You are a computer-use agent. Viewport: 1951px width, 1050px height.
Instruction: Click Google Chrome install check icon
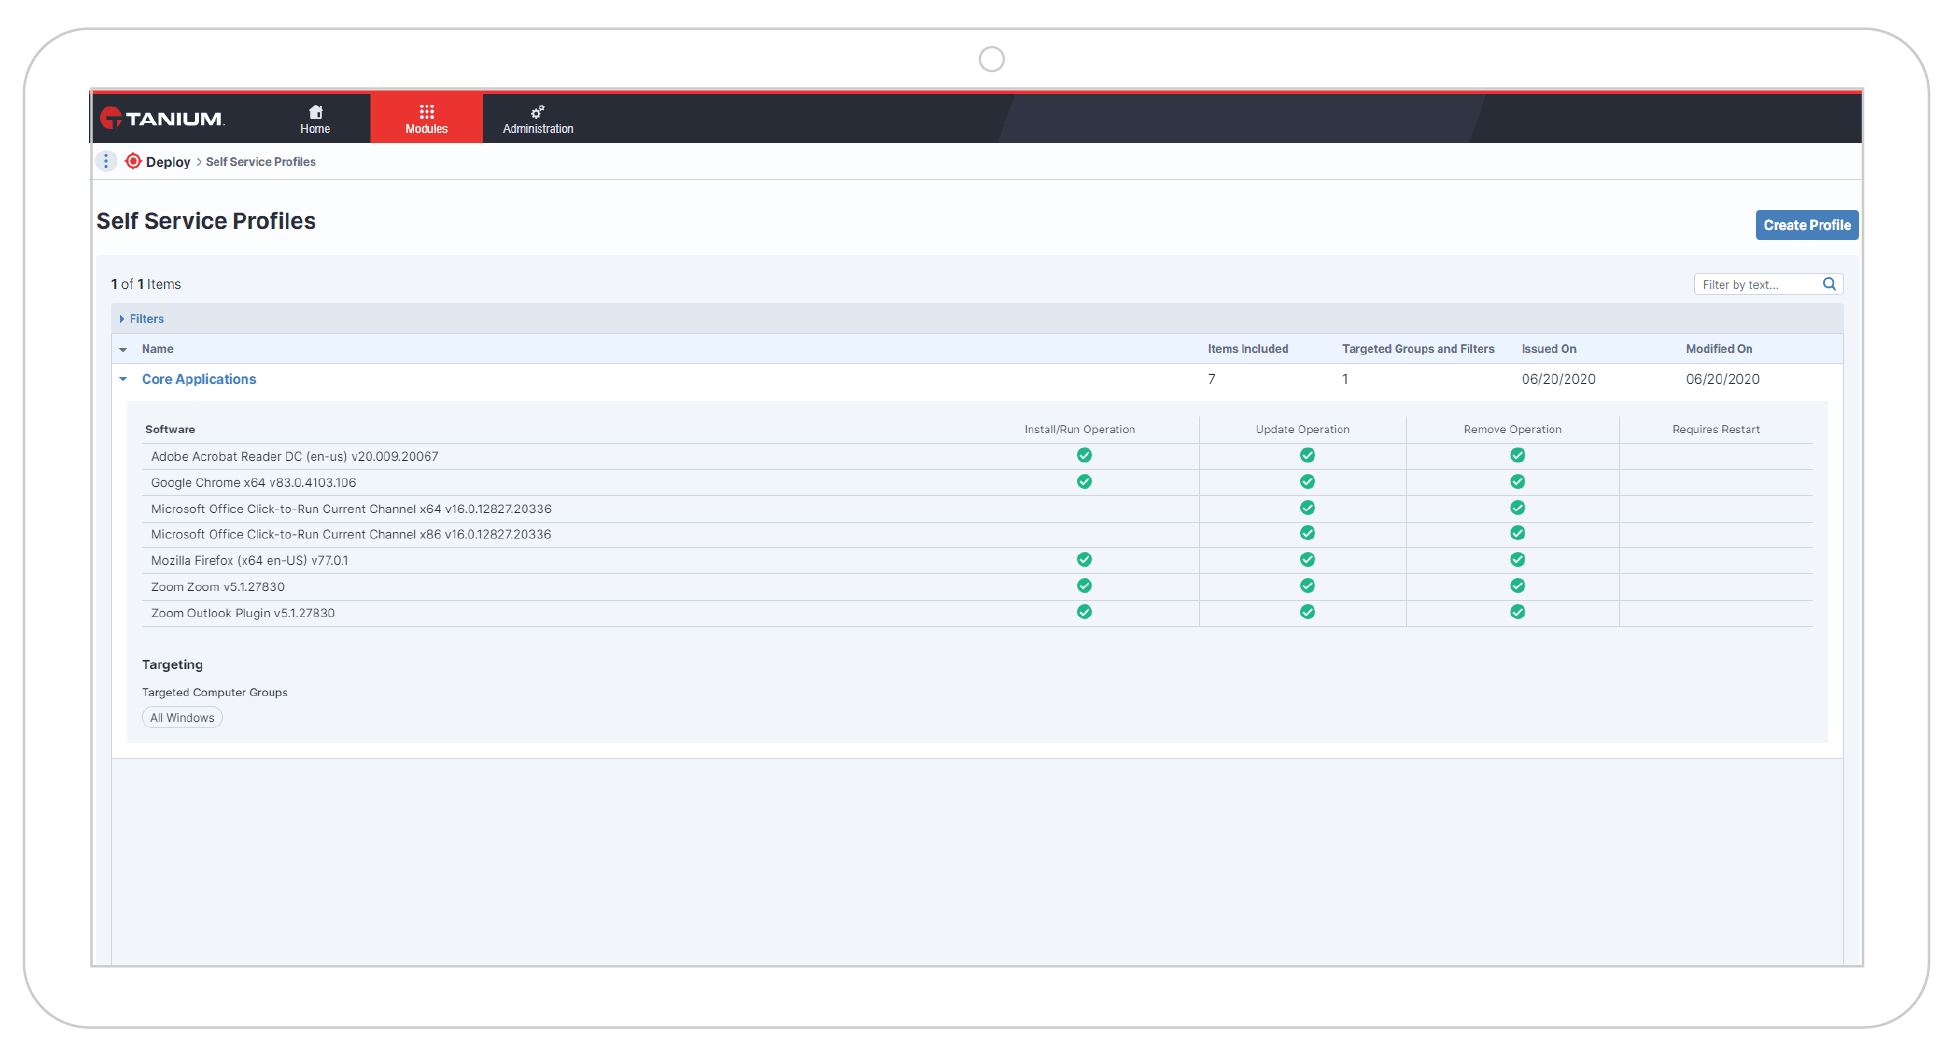point(1084,482)
